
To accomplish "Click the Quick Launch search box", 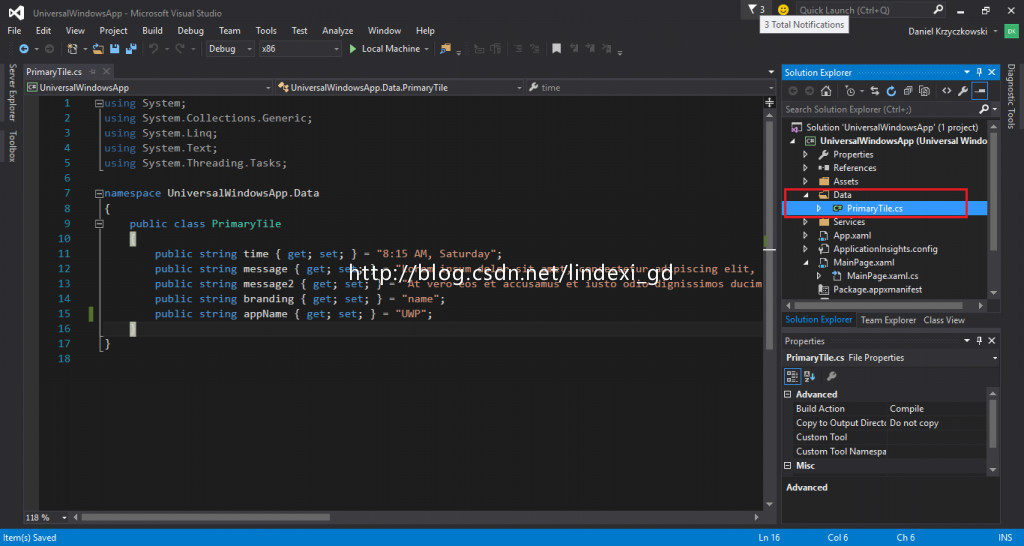I will coord(863,10).
